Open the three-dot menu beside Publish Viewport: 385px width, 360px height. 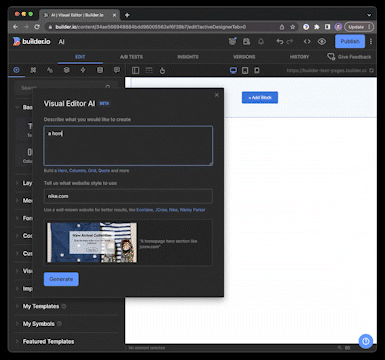(371, 41)
